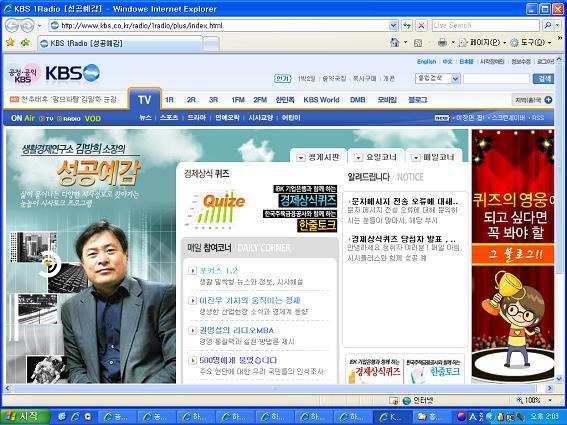Click the KBS 1Radio browser tab
The image size is (567, 425).
point(120,43)
